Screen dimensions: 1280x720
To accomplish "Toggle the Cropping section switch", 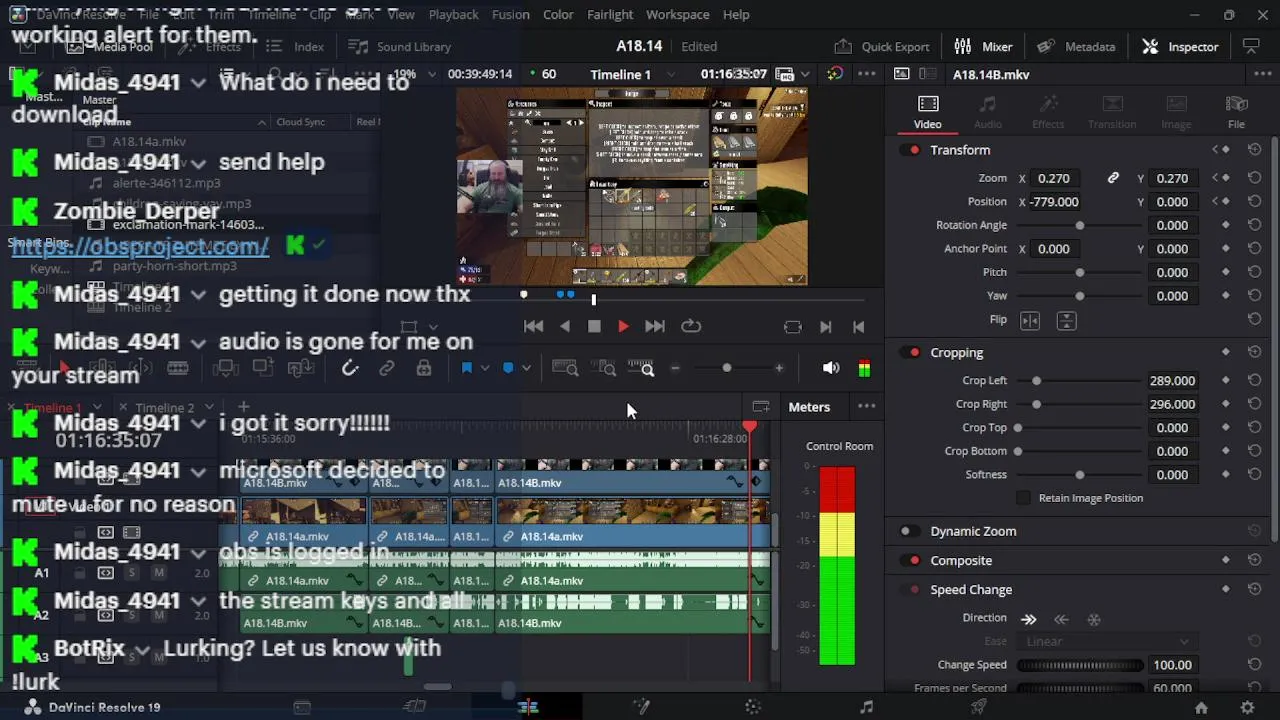I will (912, 353).
